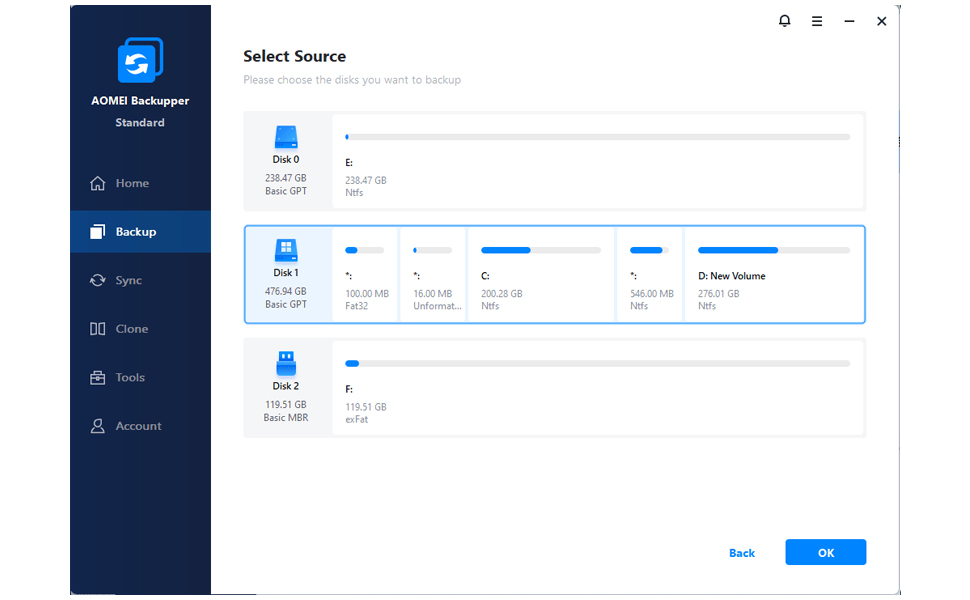Viewport: 970px width, 600px height.
Task: Select the D: New Volume partition
Action: (773, 275)
